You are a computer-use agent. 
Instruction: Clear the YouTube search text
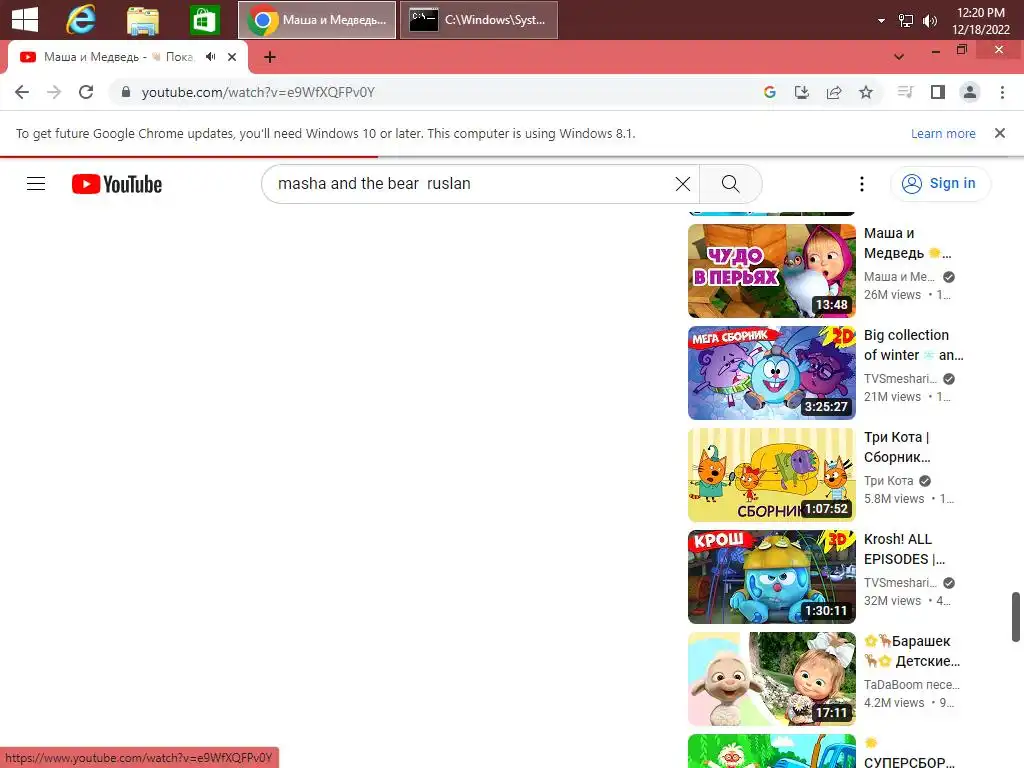coord(682,184)
